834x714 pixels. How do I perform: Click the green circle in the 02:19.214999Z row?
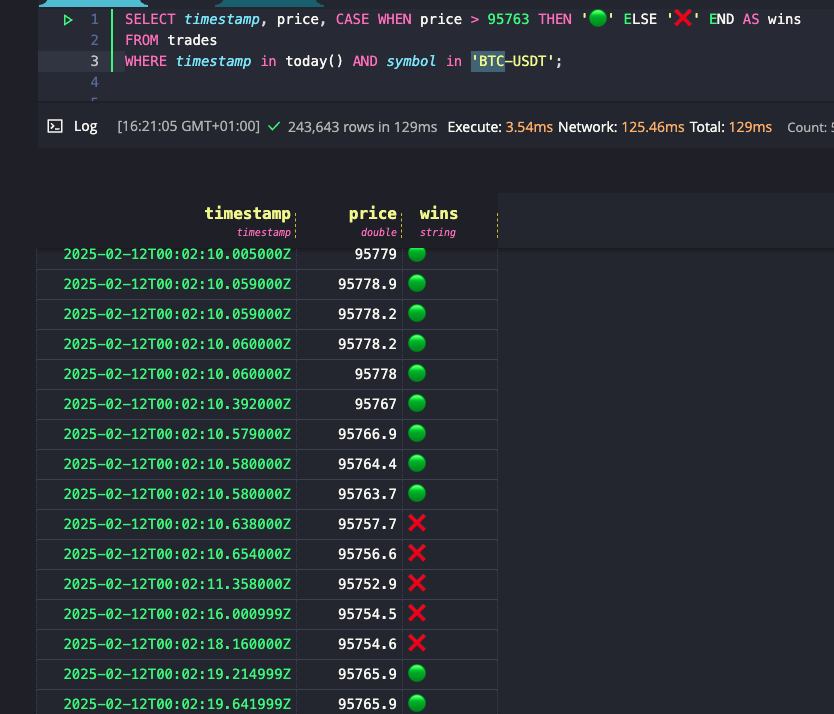pyautogui.click(x=417, y=674)
